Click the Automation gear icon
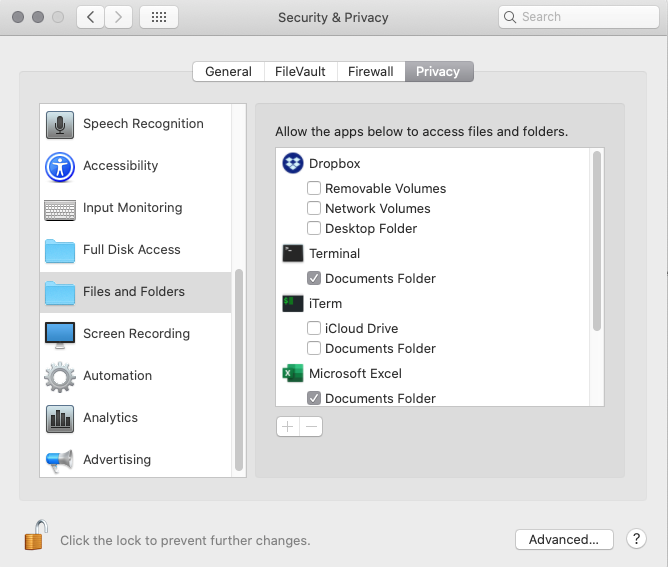Screen dimensions: 668x567 (x=60, y=377)
